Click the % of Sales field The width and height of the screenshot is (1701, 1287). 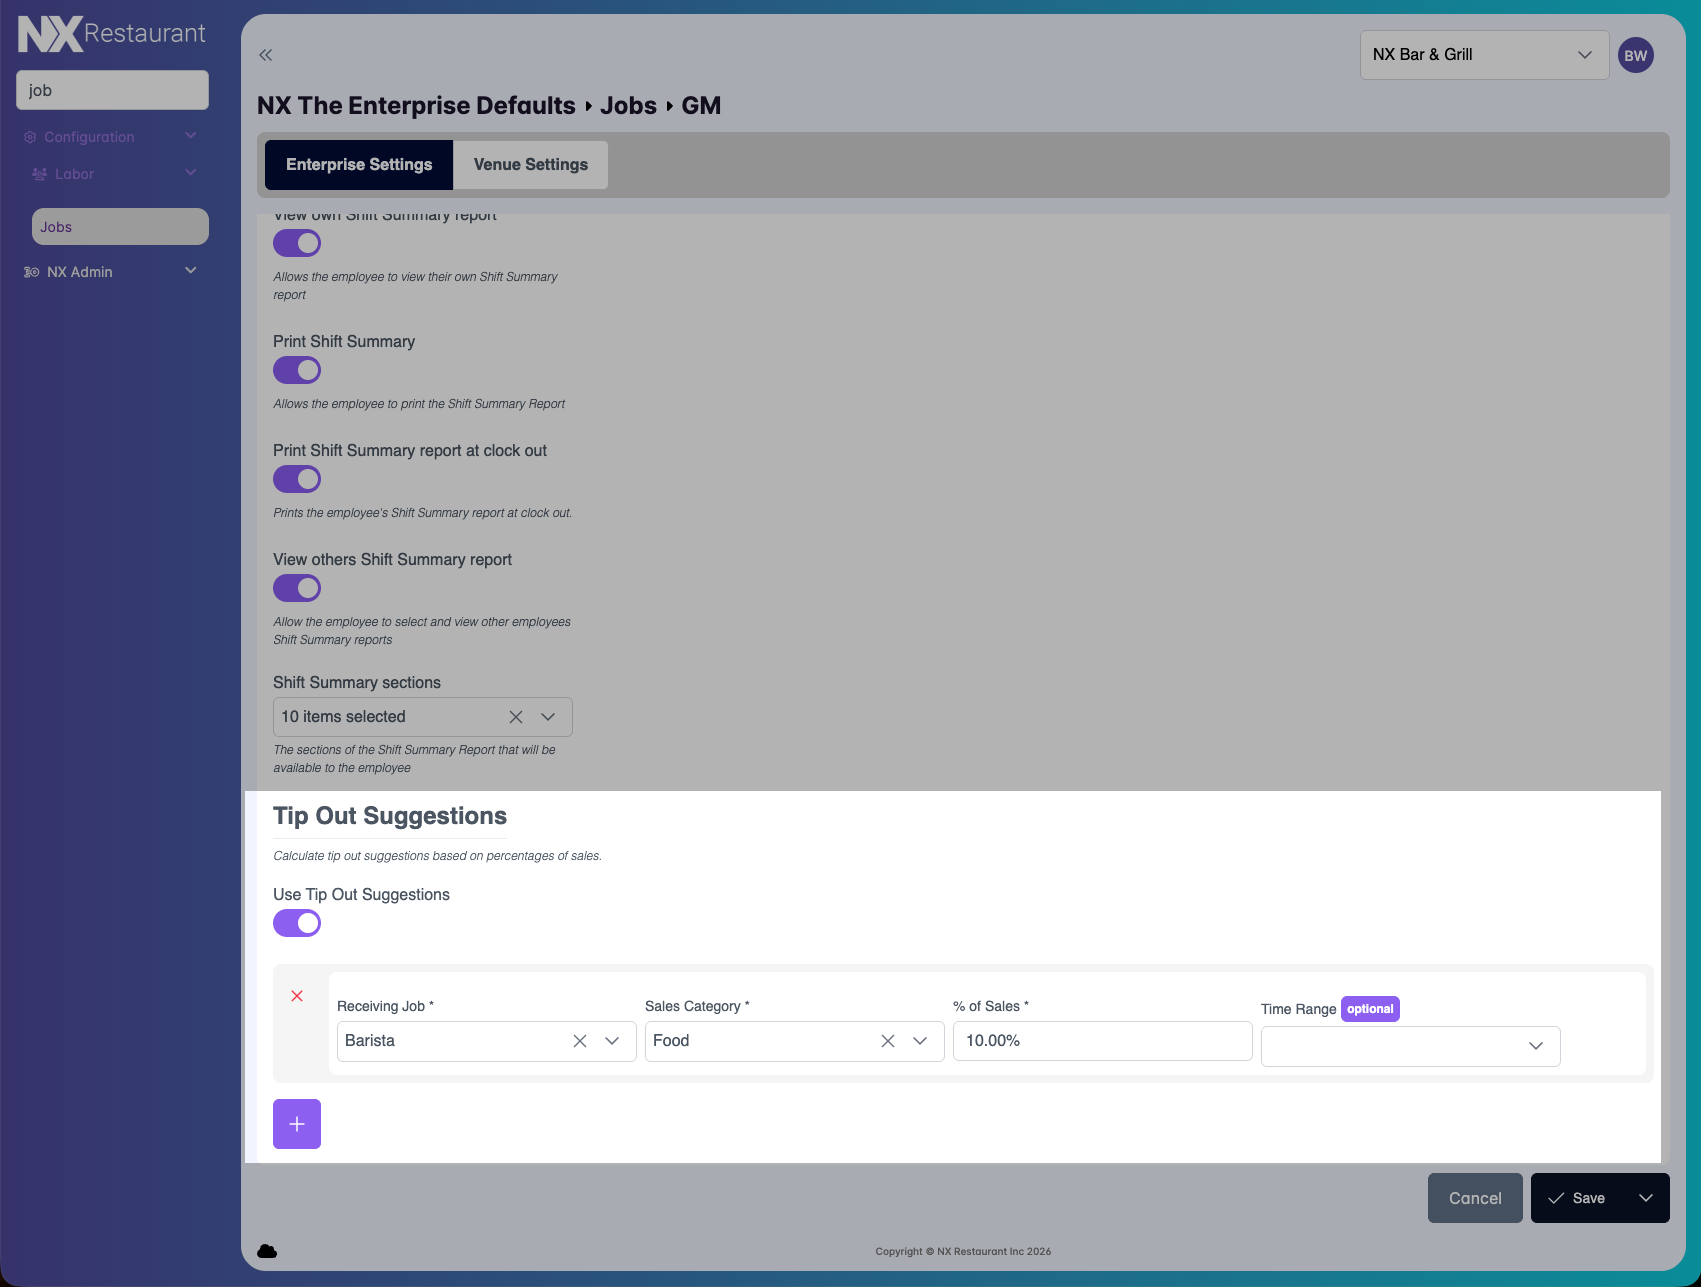tap(1102, 1041)
